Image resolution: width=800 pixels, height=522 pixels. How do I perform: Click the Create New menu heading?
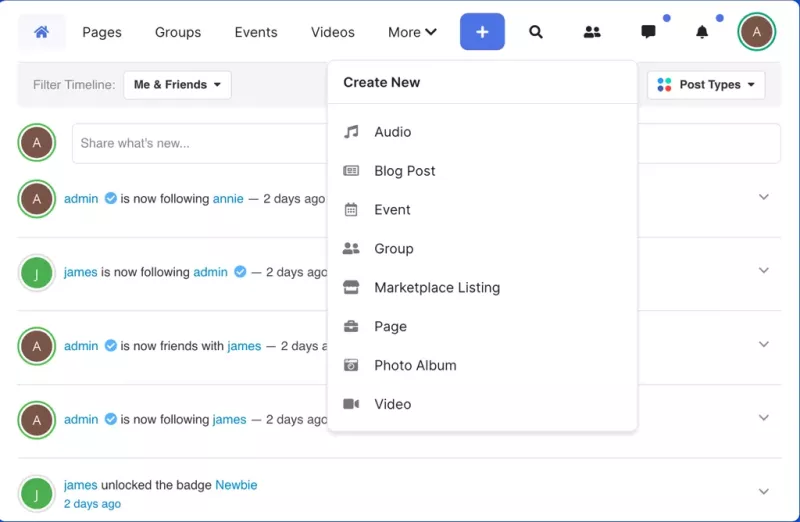coord(382,82)
